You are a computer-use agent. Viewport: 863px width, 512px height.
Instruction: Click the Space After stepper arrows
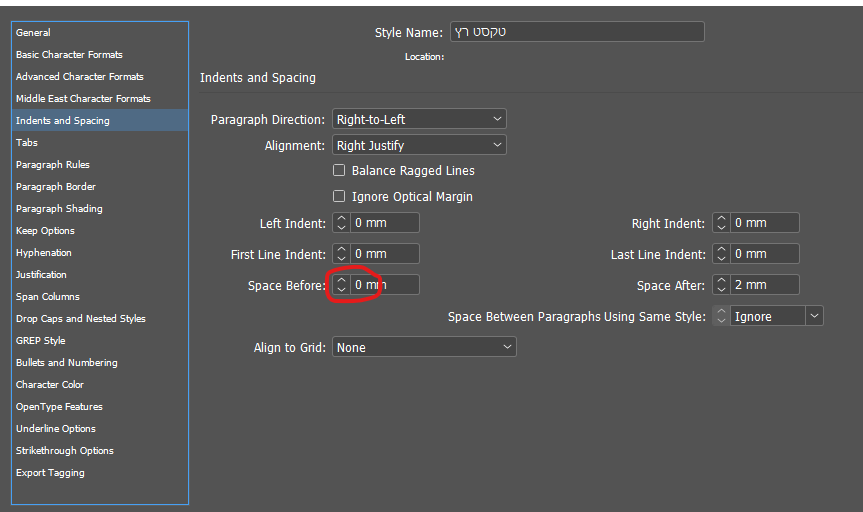coord(721,285)
